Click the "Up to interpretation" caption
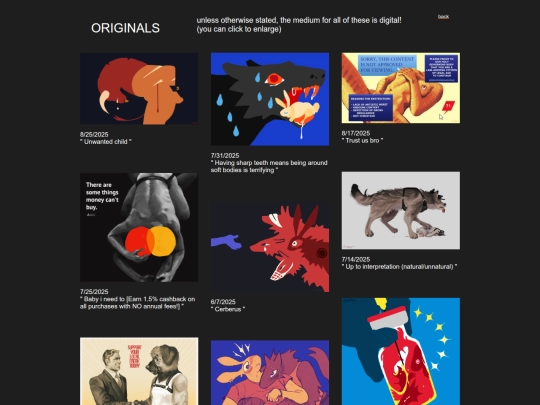 pyautogui.click(x=399, y=267)
